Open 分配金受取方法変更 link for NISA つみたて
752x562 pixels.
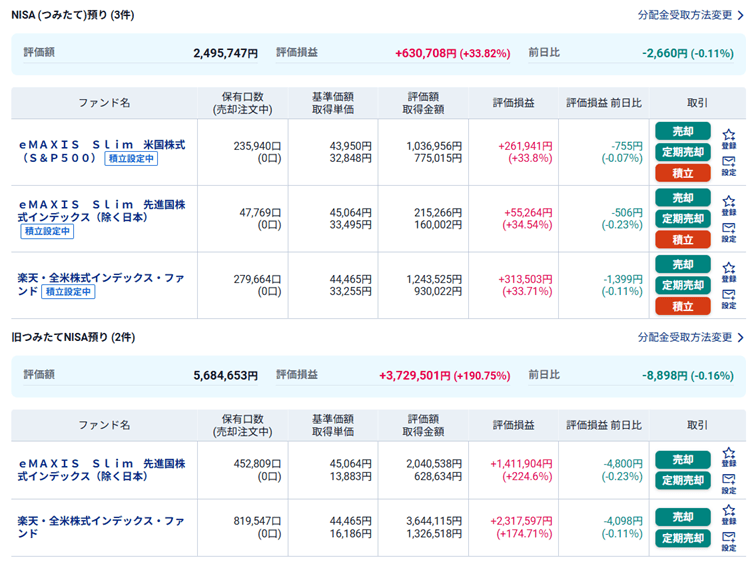click(x=690, y=15)
